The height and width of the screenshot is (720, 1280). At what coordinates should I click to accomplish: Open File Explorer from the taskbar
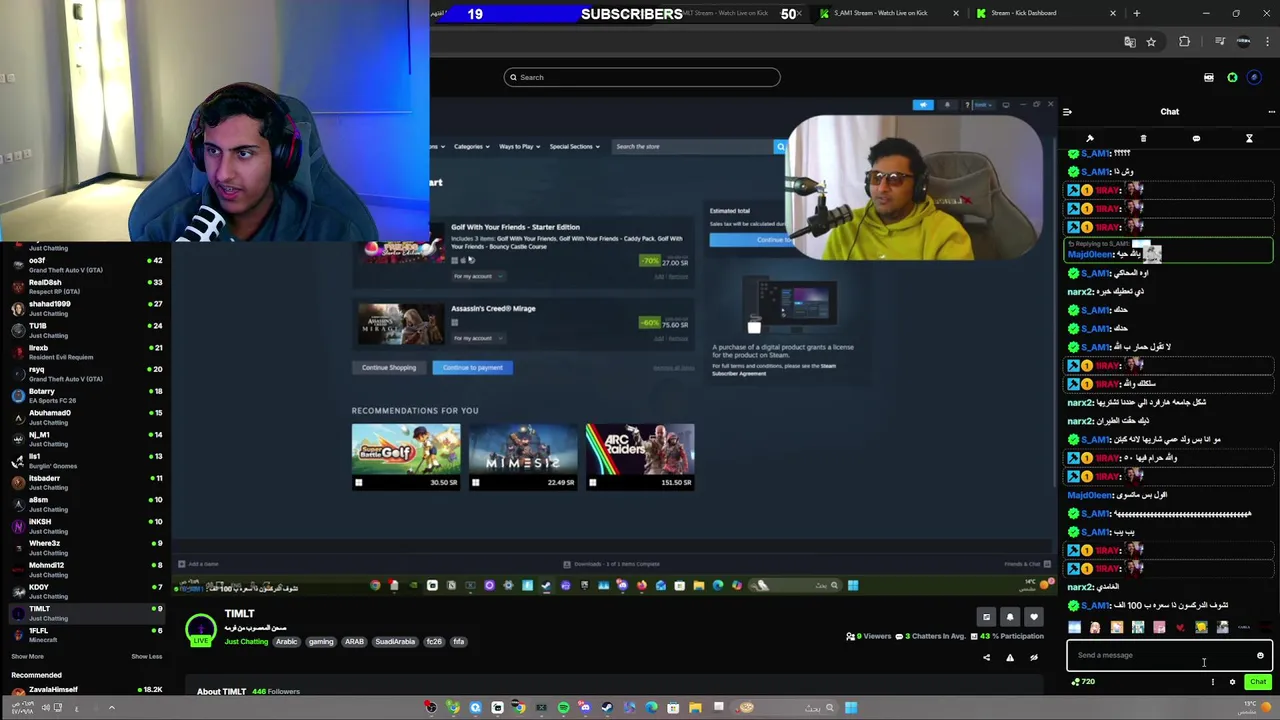click(695, 708)
